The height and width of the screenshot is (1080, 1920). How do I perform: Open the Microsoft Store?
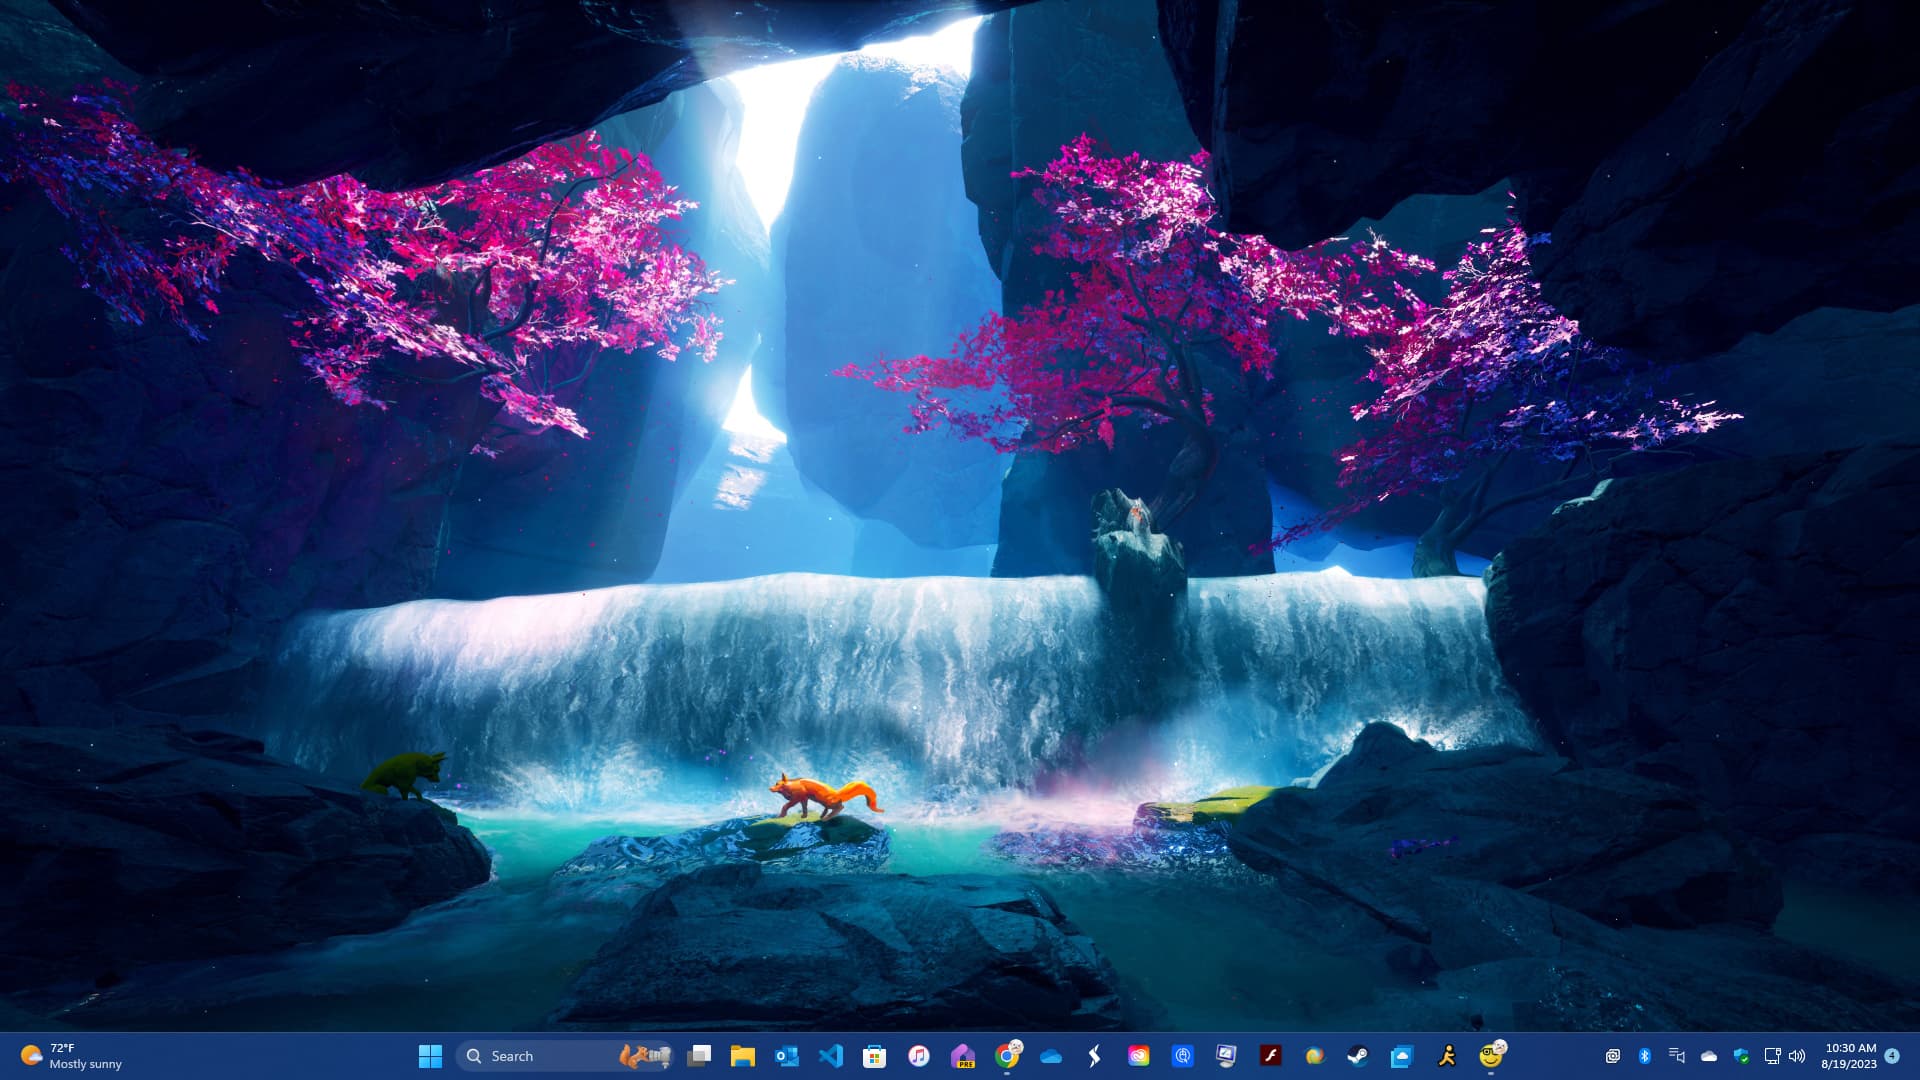point(875,1056)
